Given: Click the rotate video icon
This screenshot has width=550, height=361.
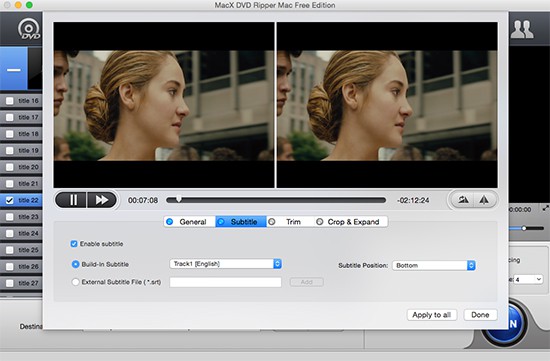Looking at the screenshot, I should pyautogui.click(x=463, y=200).
